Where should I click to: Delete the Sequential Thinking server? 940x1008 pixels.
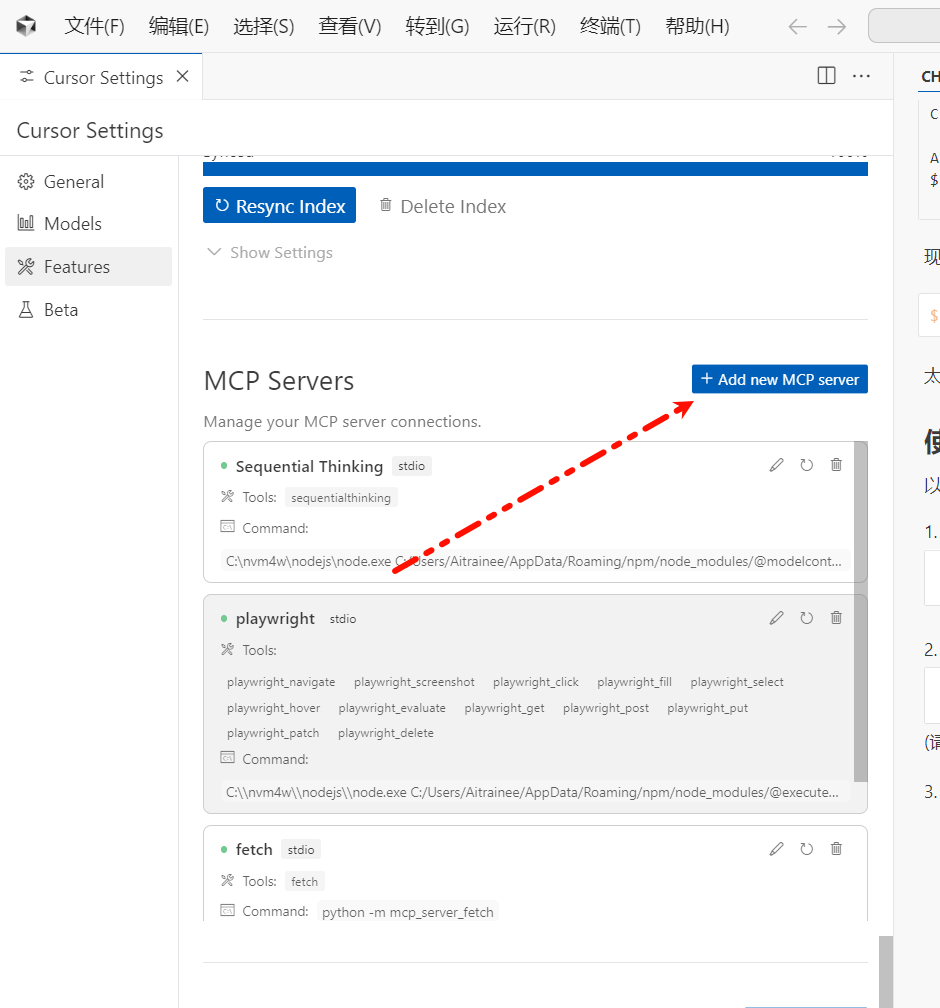point(836,465)
